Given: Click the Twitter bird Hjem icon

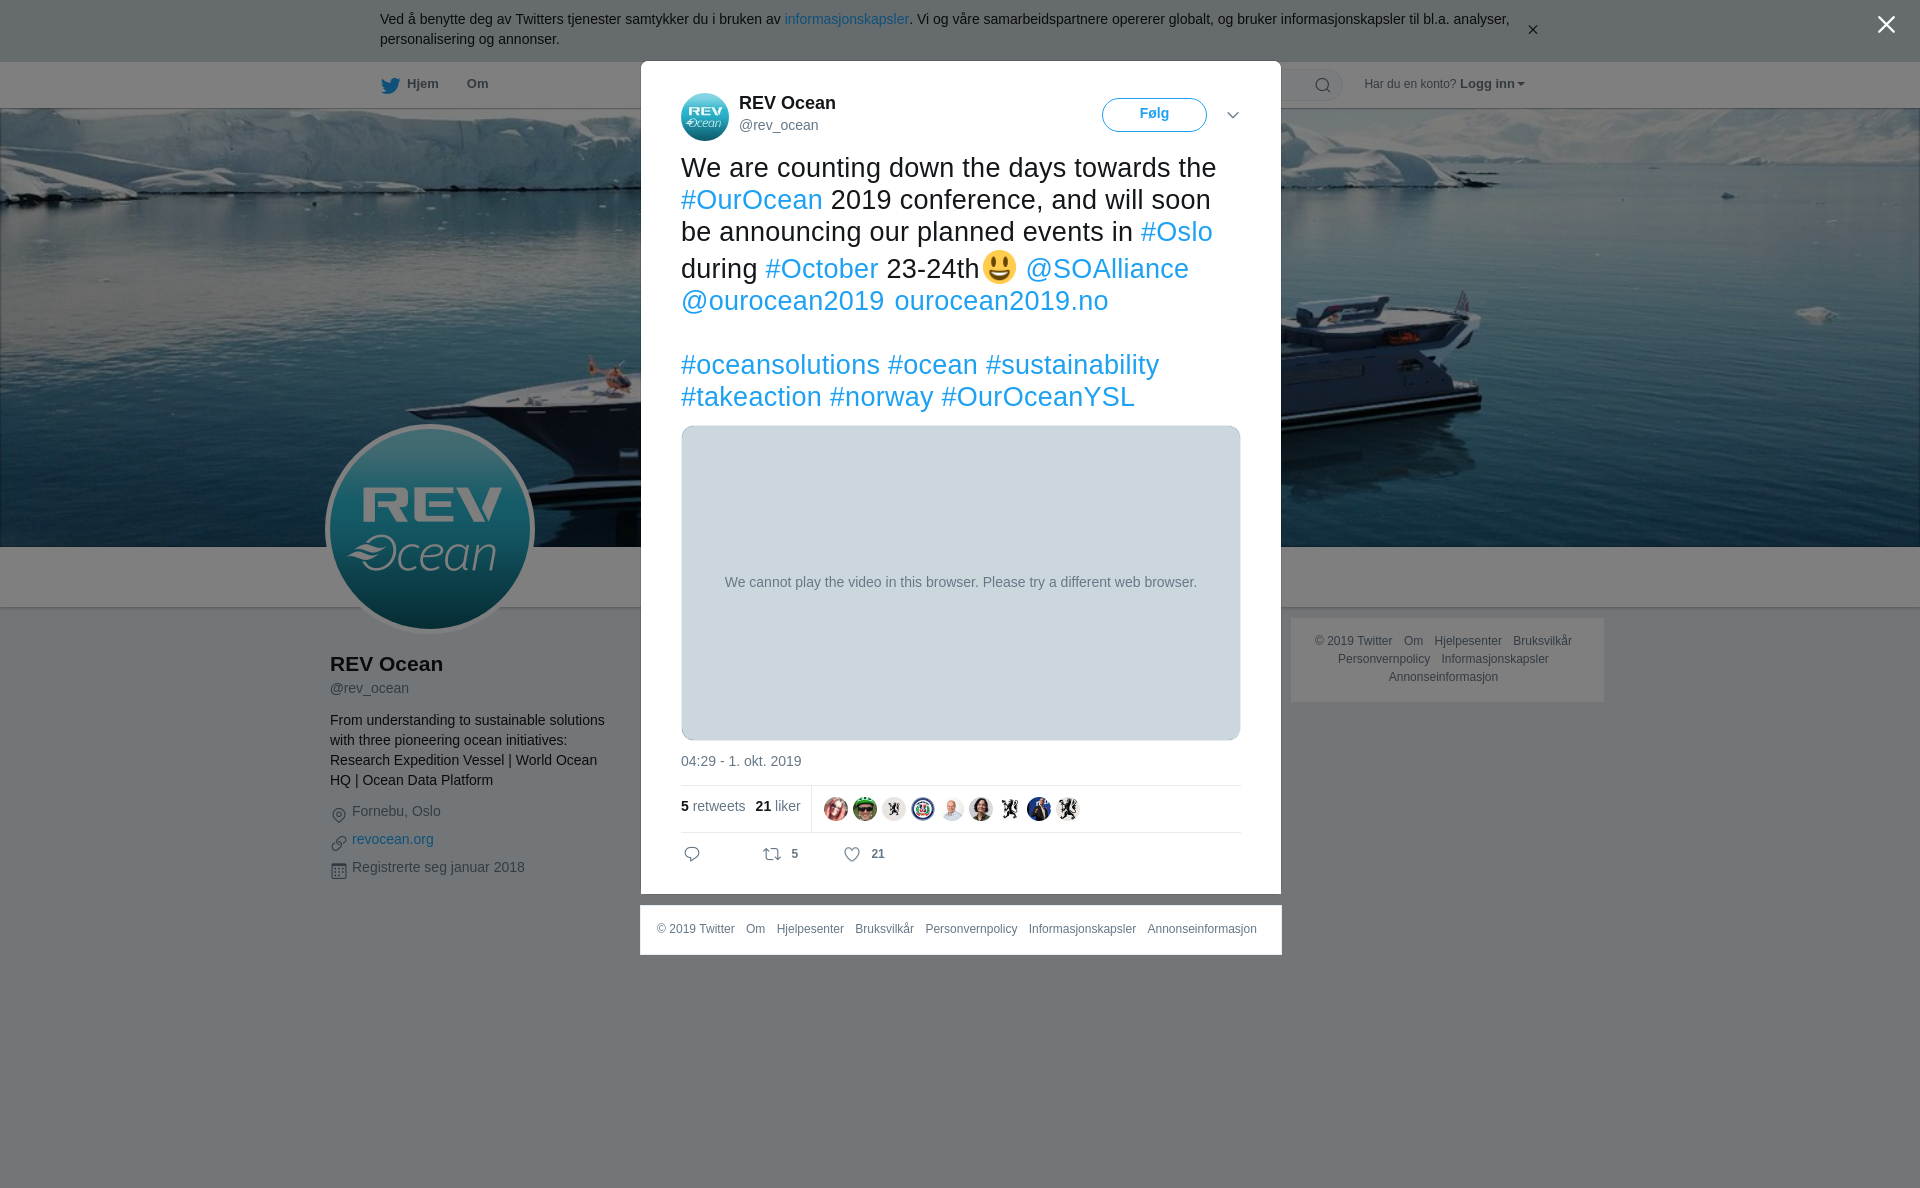Looking at the screenshot, I should point(390,85).
